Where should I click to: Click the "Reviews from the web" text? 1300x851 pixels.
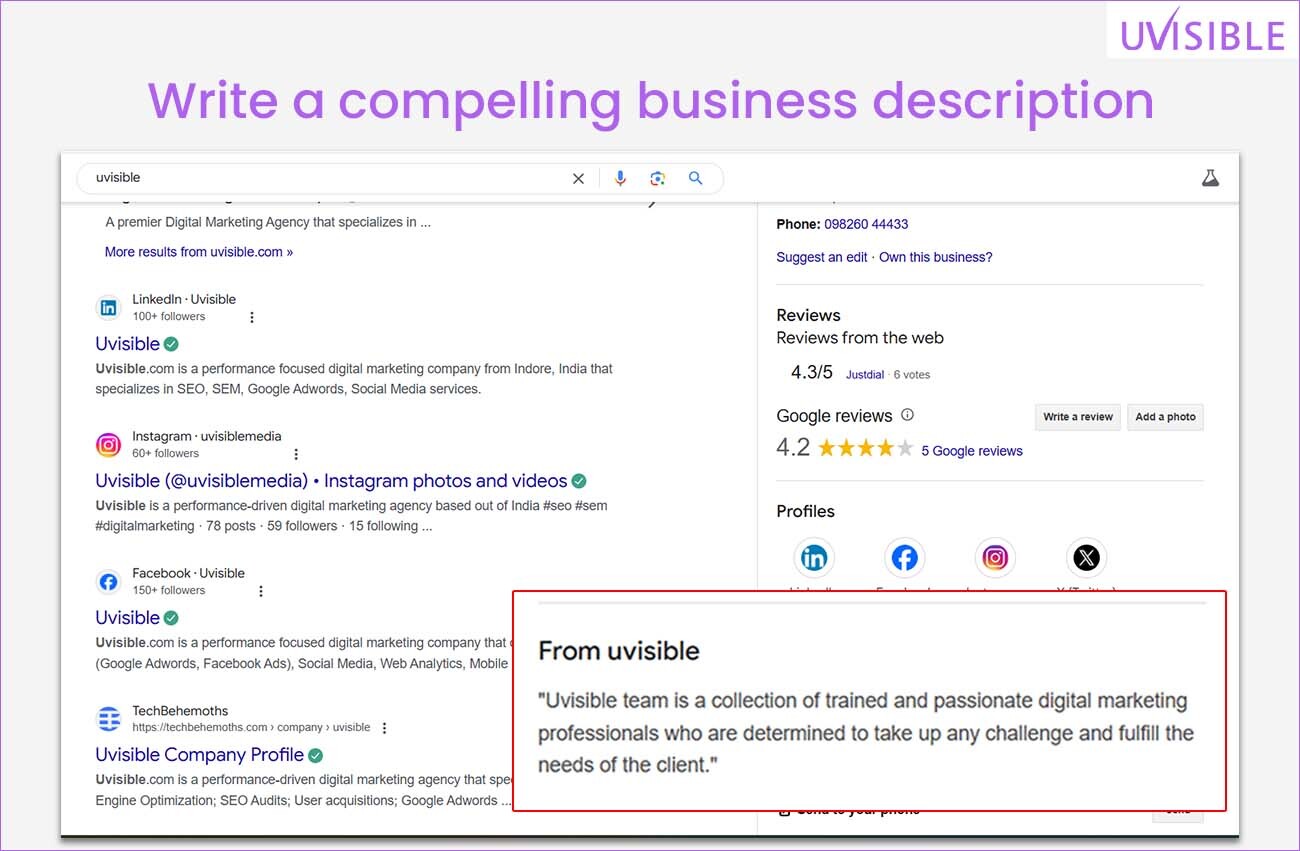tap(860, 338)
